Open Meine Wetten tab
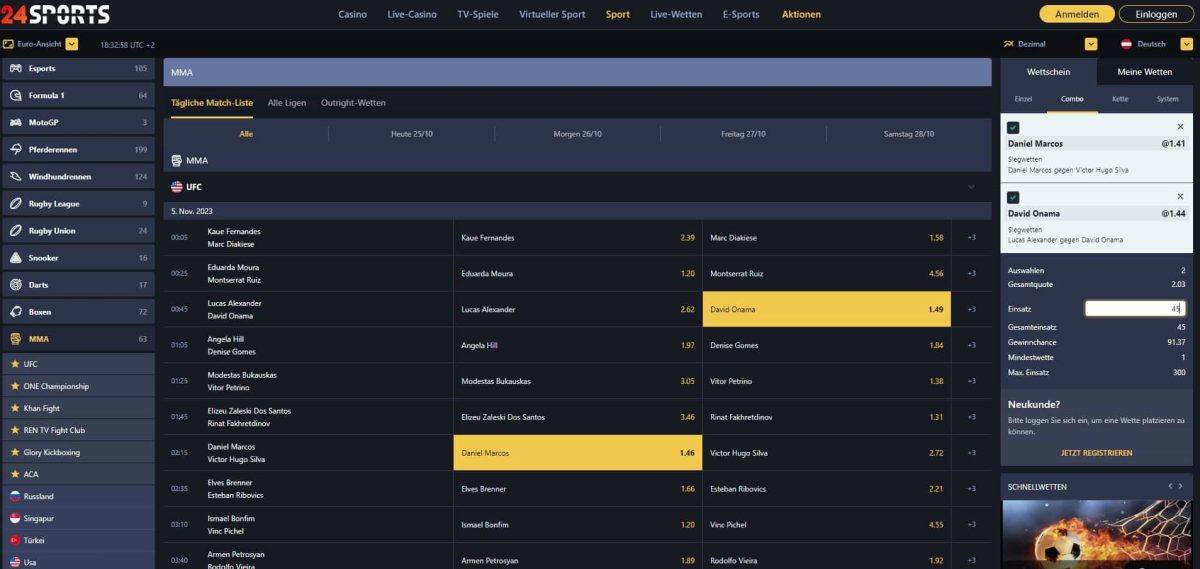Screen dimensions: 1200x569 [x=1145, y=72]
